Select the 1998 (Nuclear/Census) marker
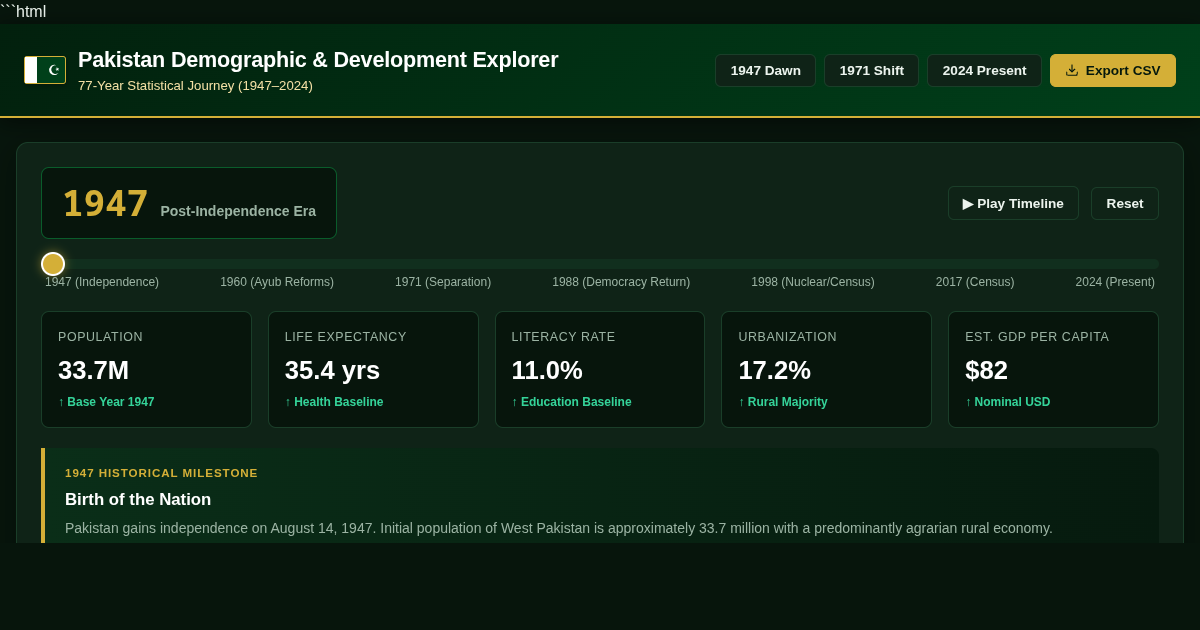The height and width of the screenshot is (630, 1200). click(x=813, y=282)
